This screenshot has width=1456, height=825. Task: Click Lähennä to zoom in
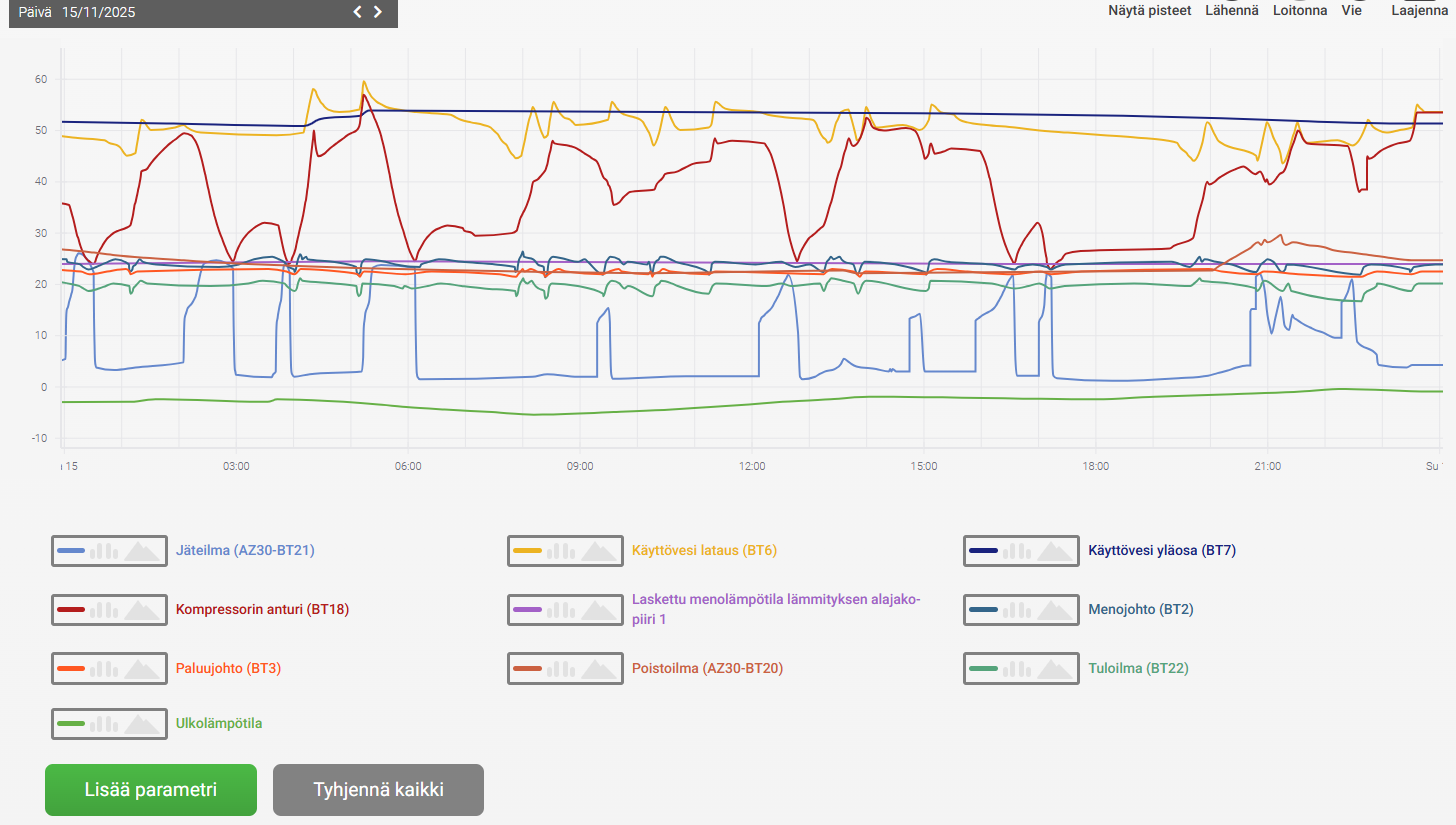1231,10
